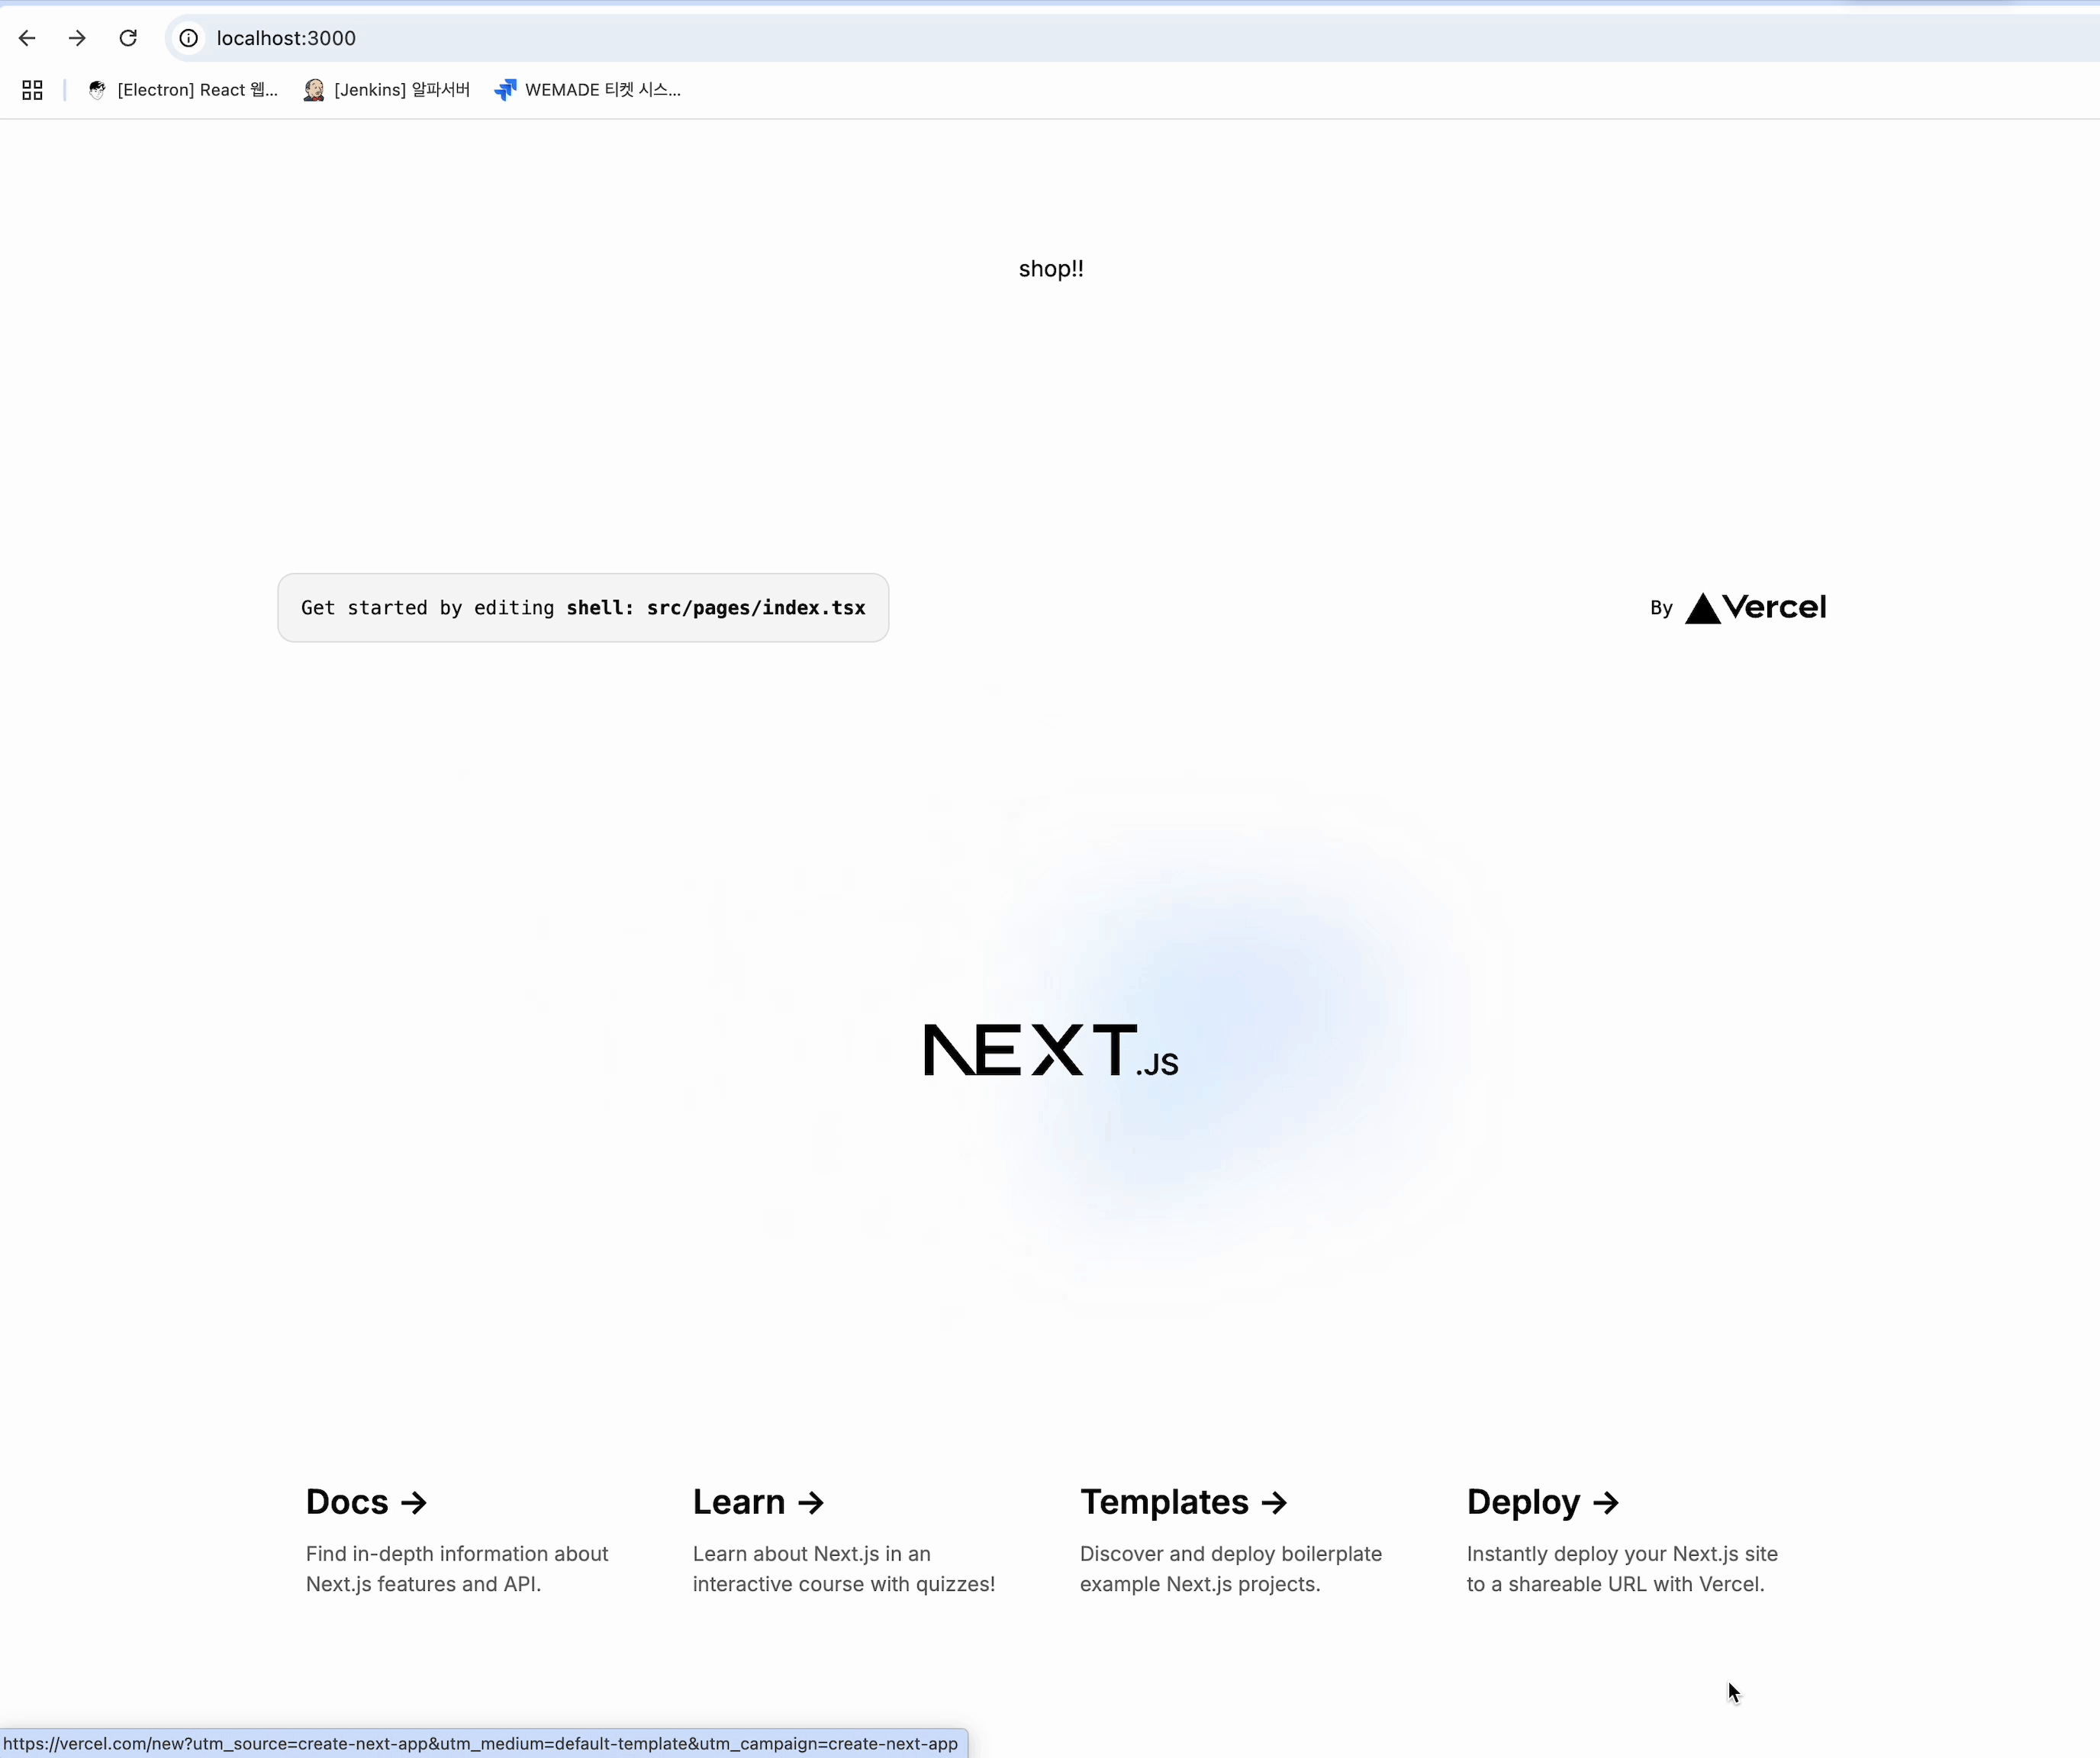Open the WEMADE ticket system bookmark

coord(588,90)
